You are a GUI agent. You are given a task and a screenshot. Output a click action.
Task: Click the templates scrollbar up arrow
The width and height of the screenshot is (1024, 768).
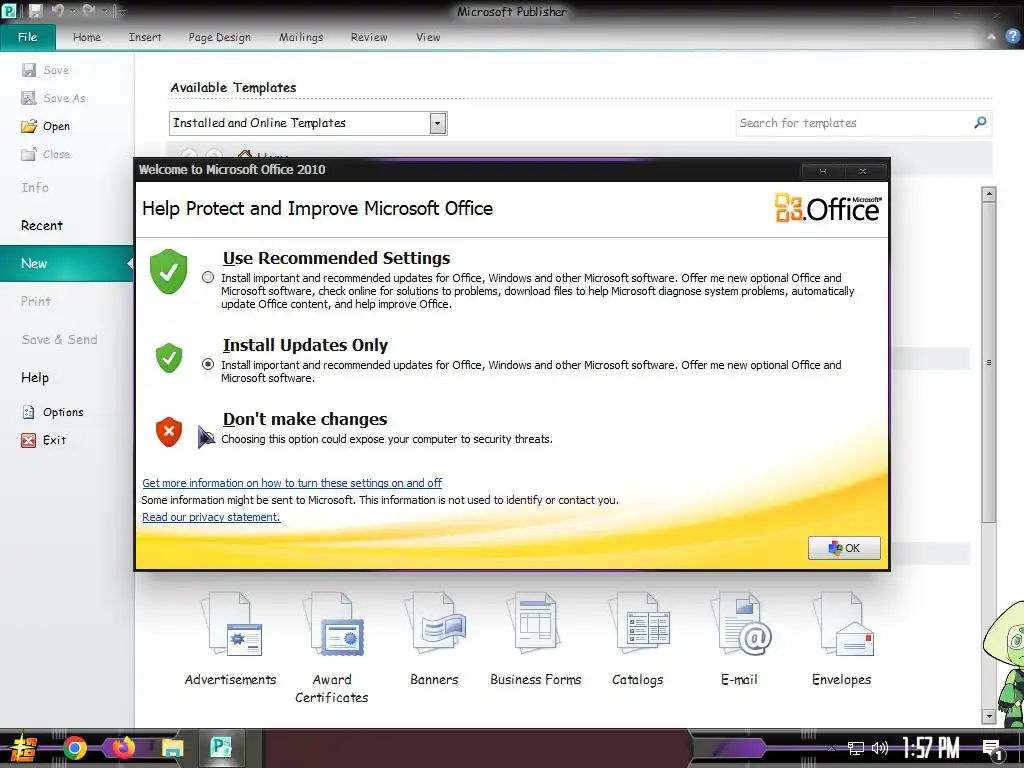(989, 194)
